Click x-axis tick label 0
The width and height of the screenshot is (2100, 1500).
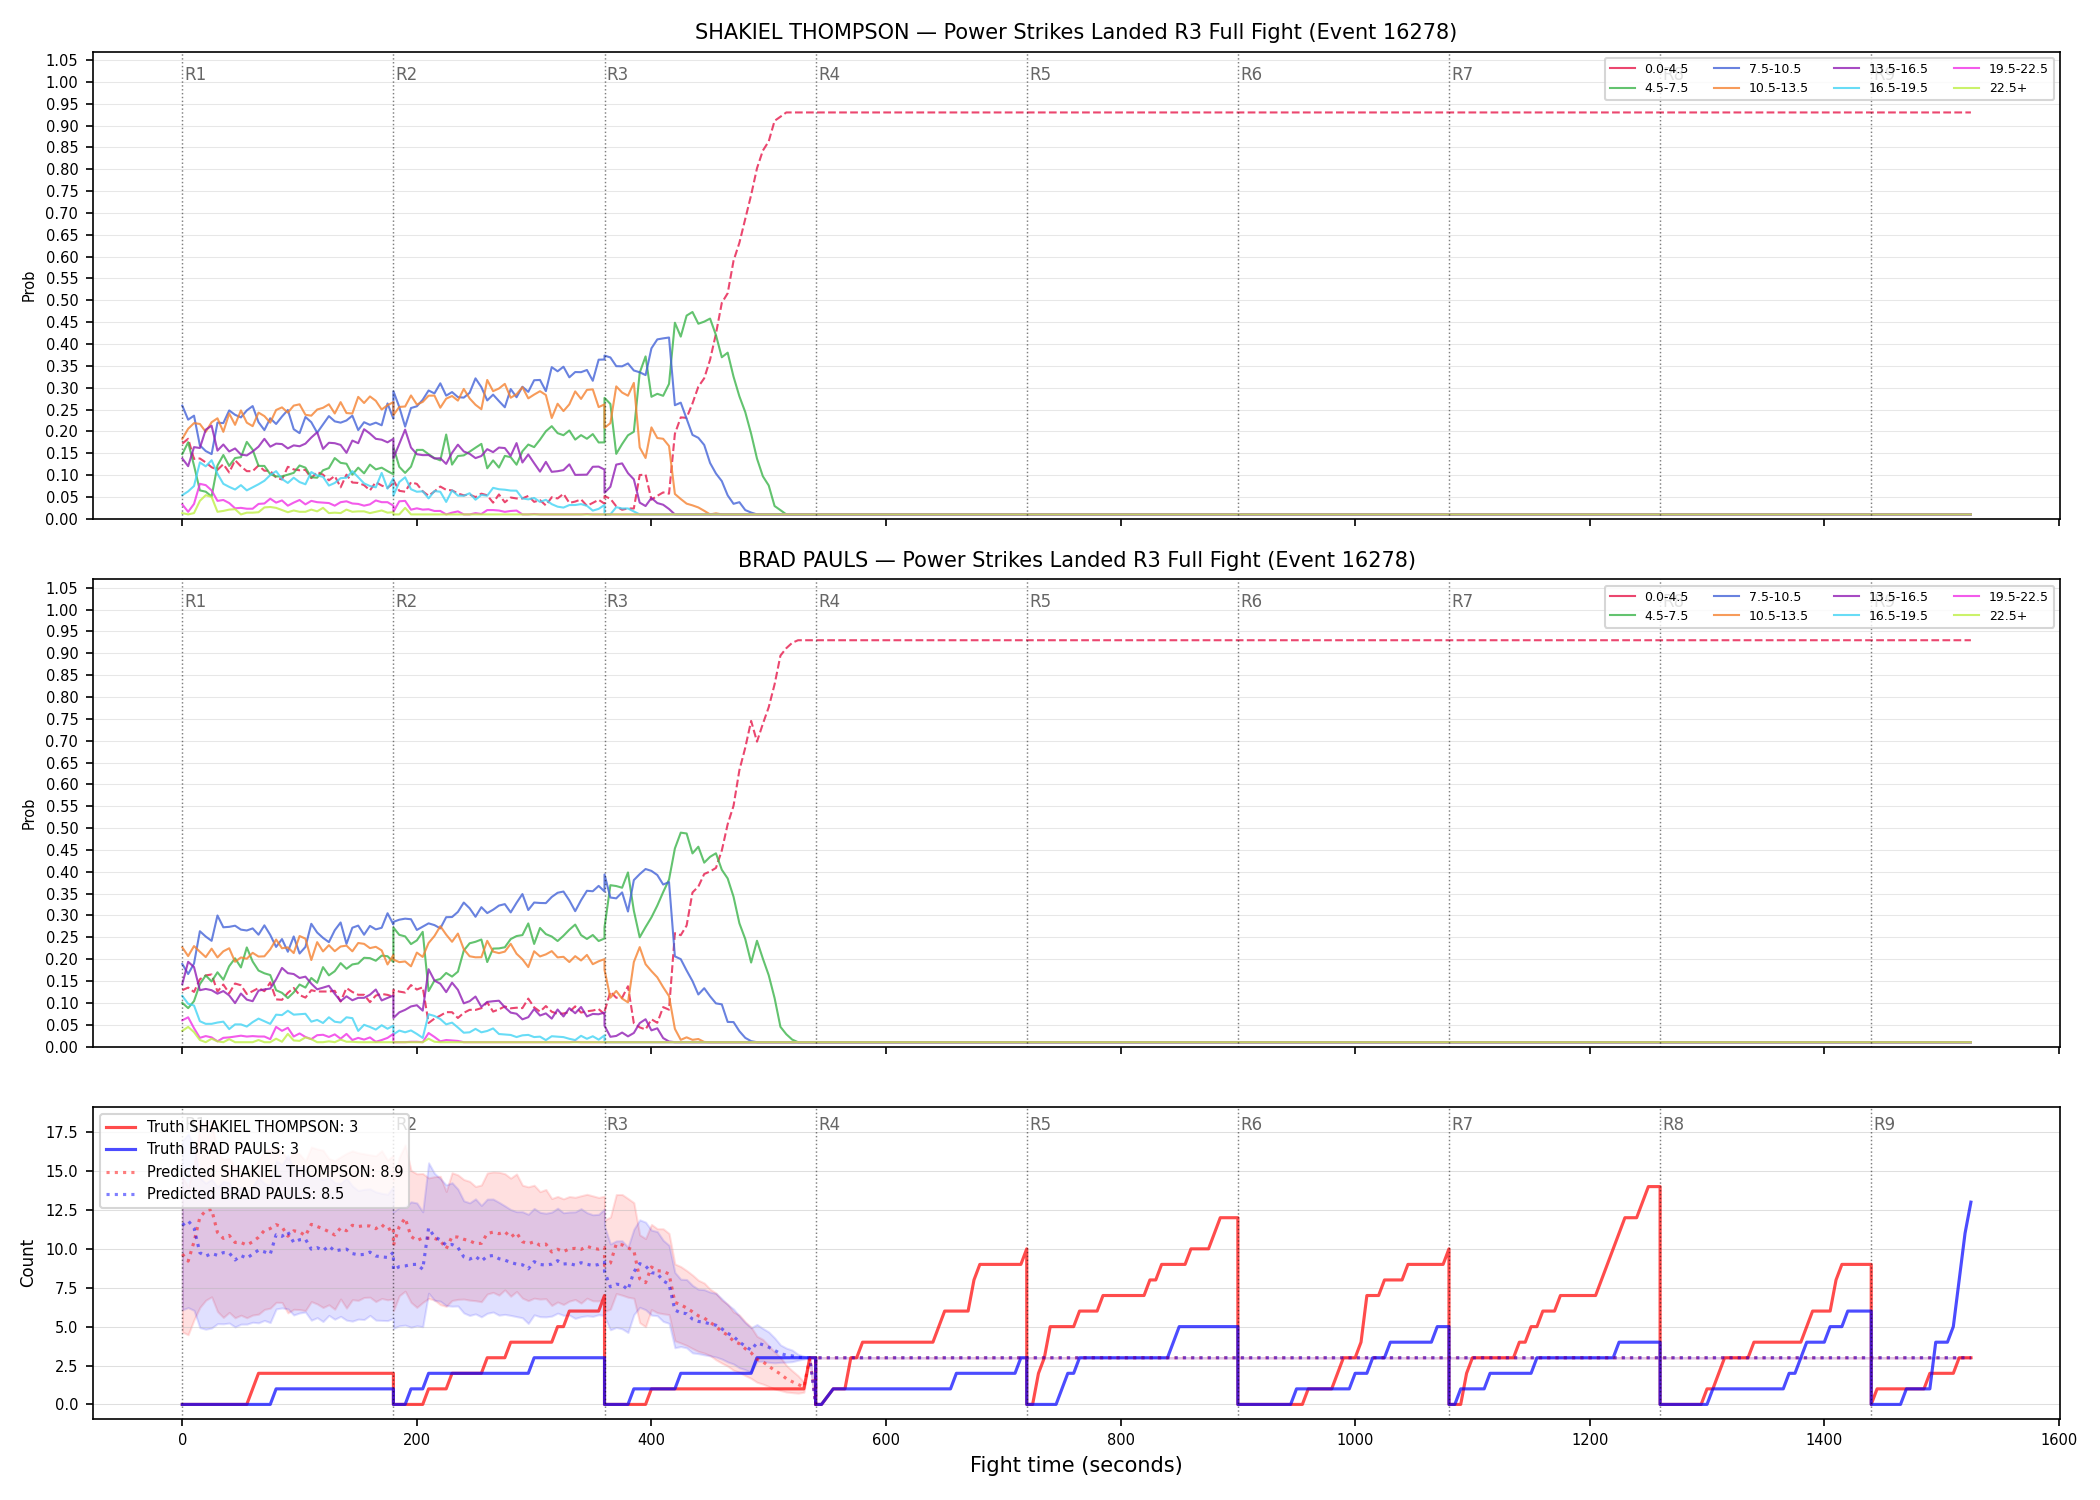tap(182, 1440)
